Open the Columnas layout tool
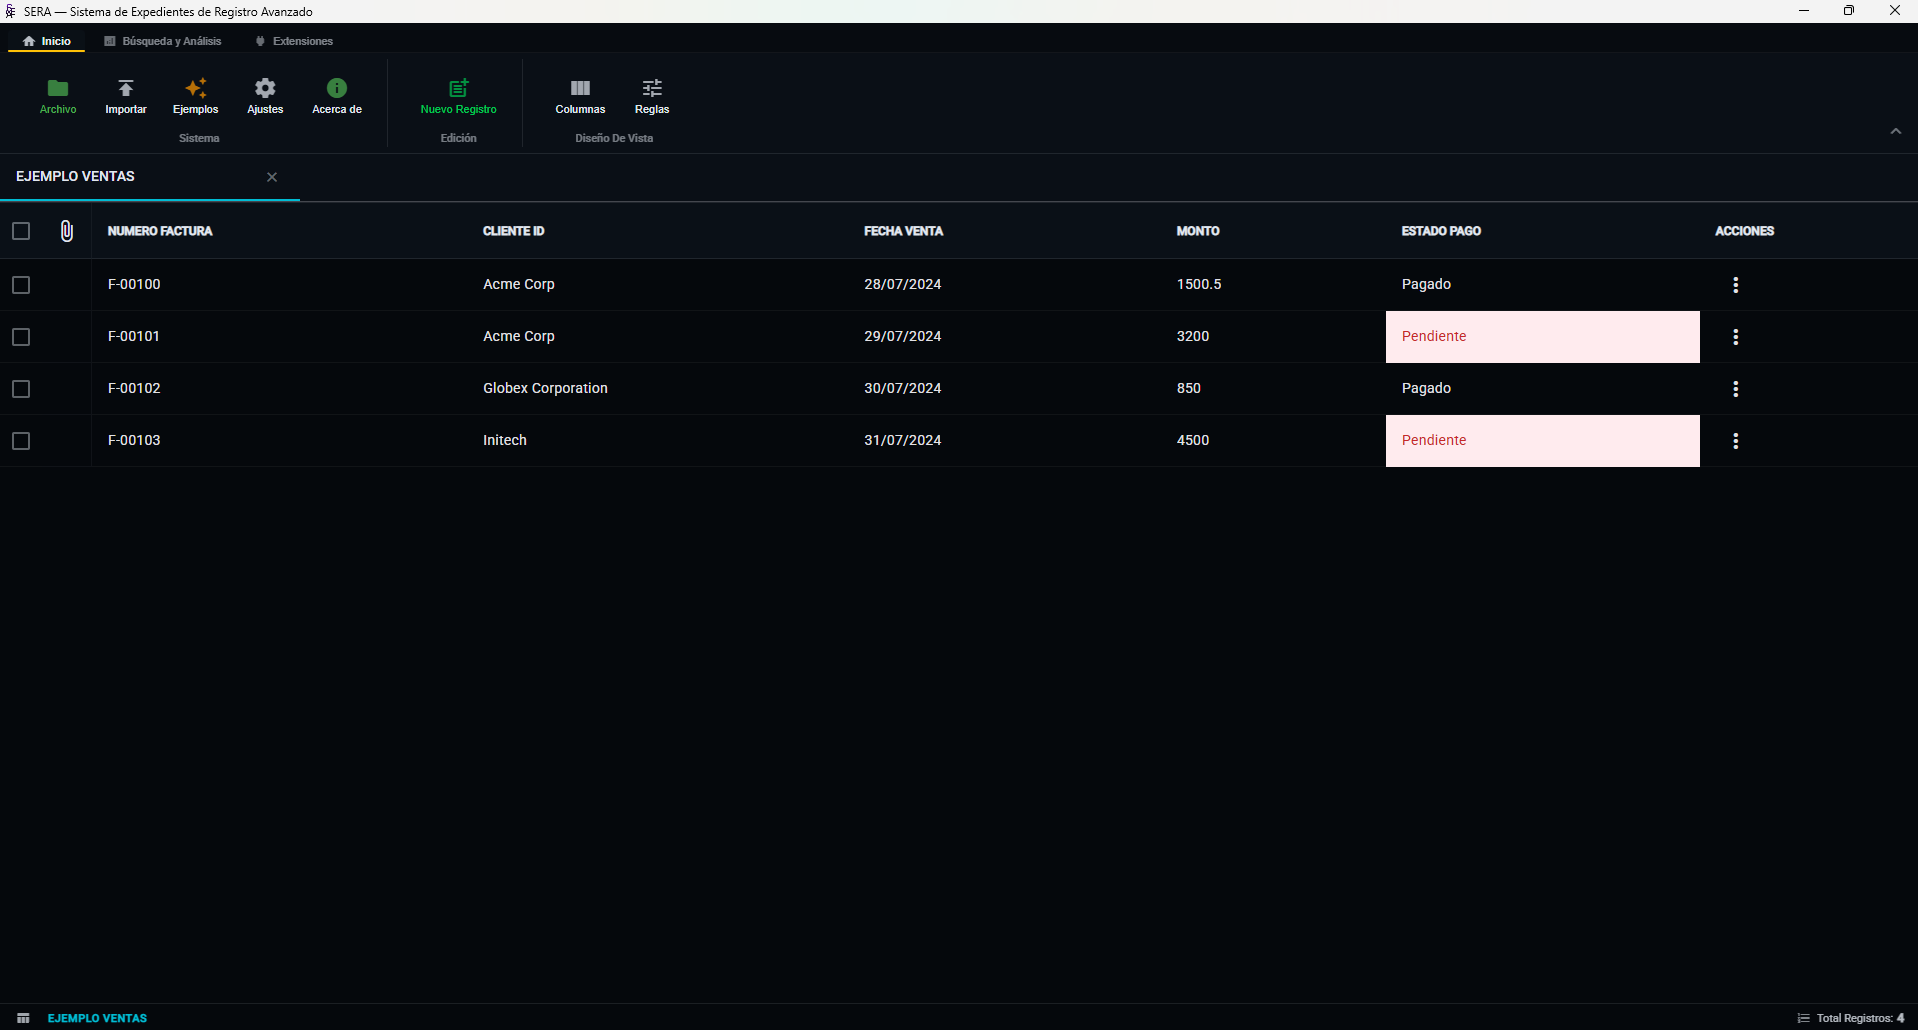 [580, 97]
